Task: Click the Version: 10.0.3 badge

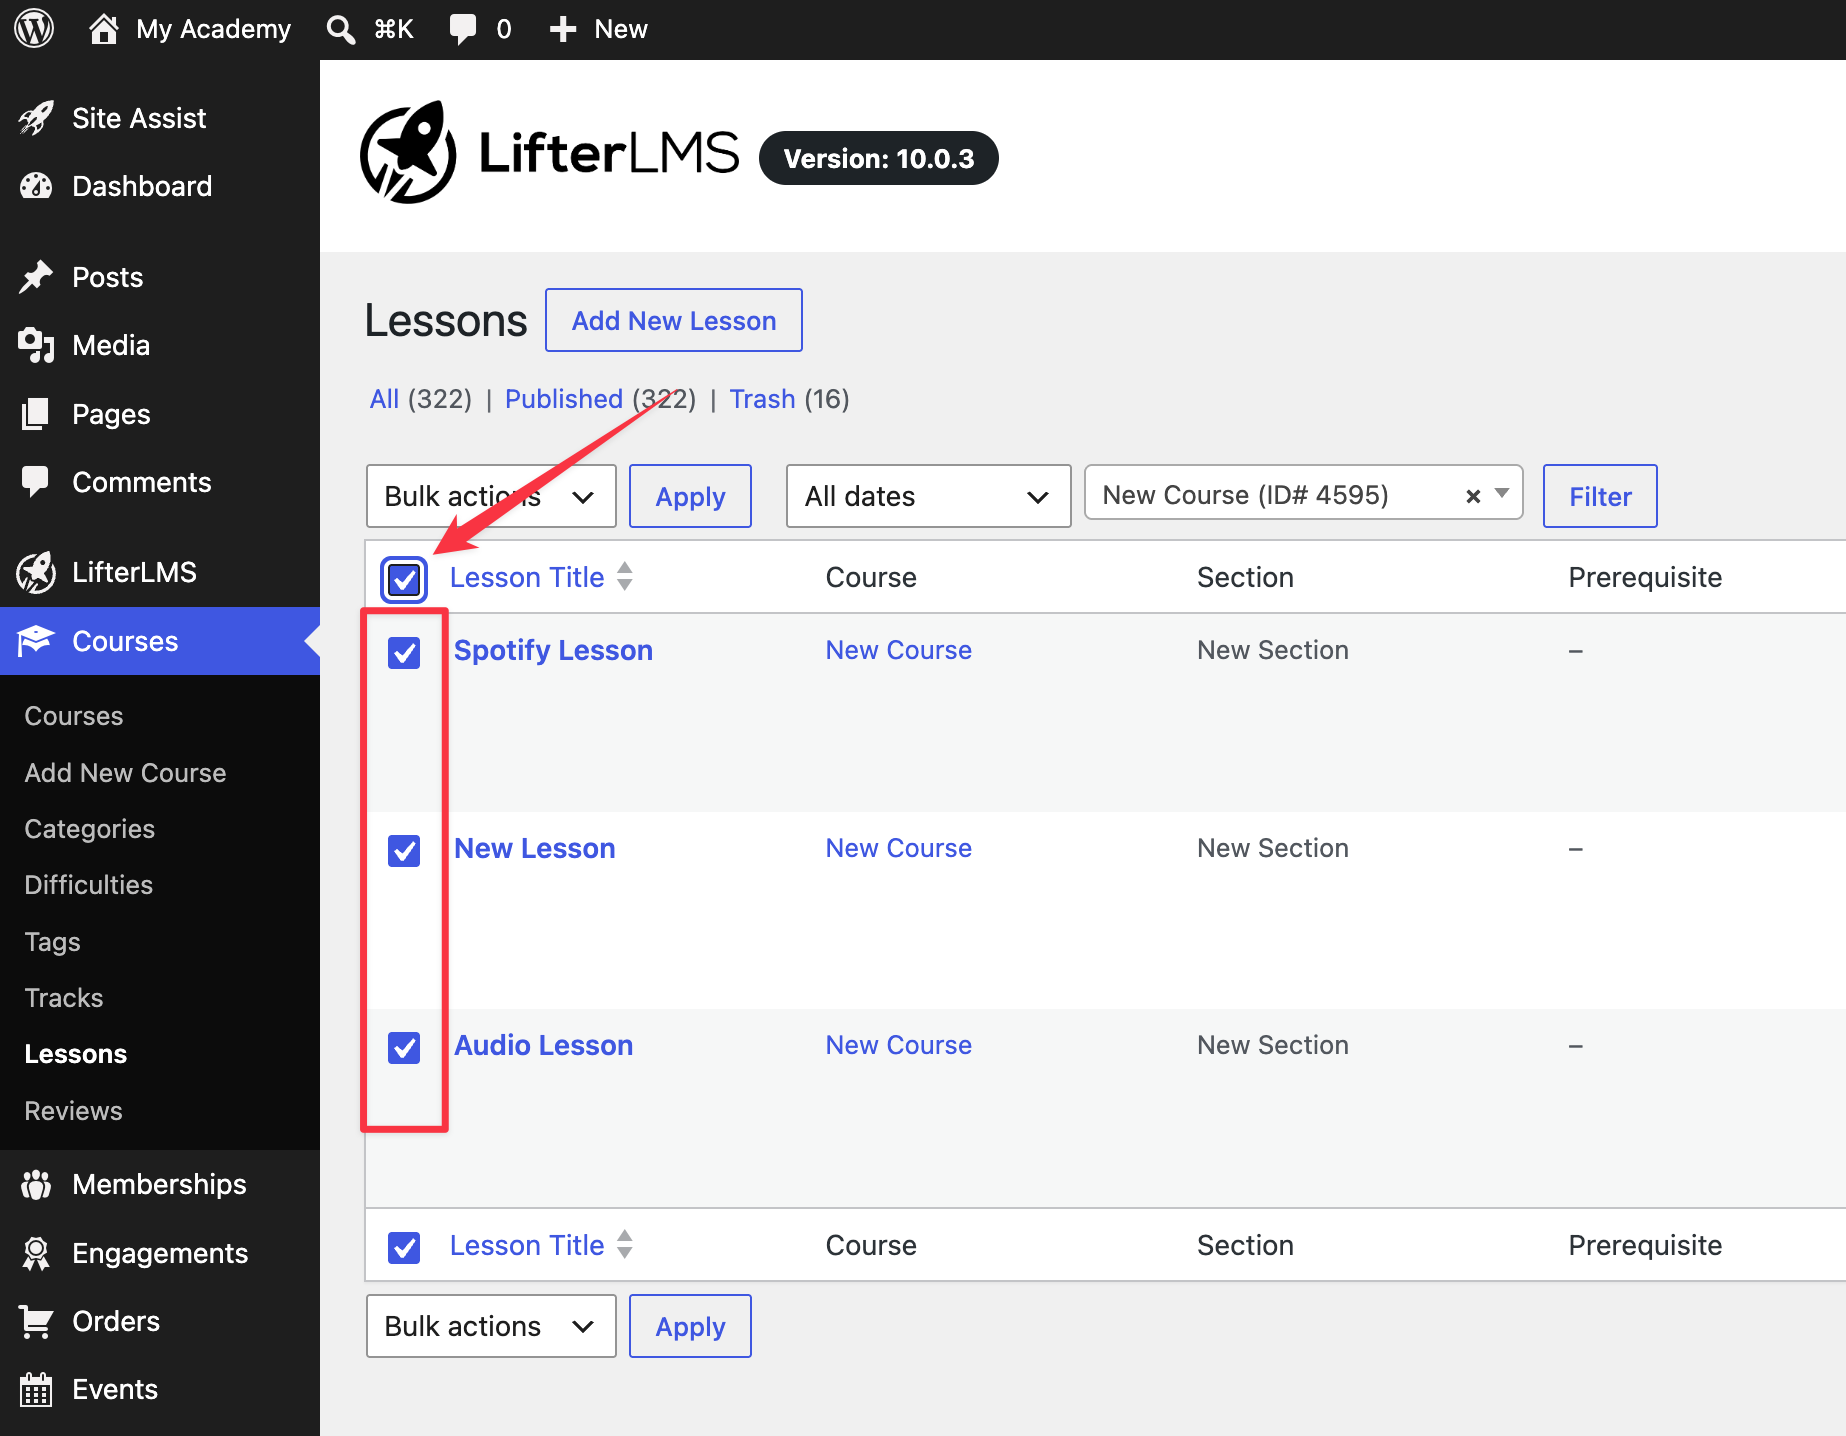Action: pos(879,158)
